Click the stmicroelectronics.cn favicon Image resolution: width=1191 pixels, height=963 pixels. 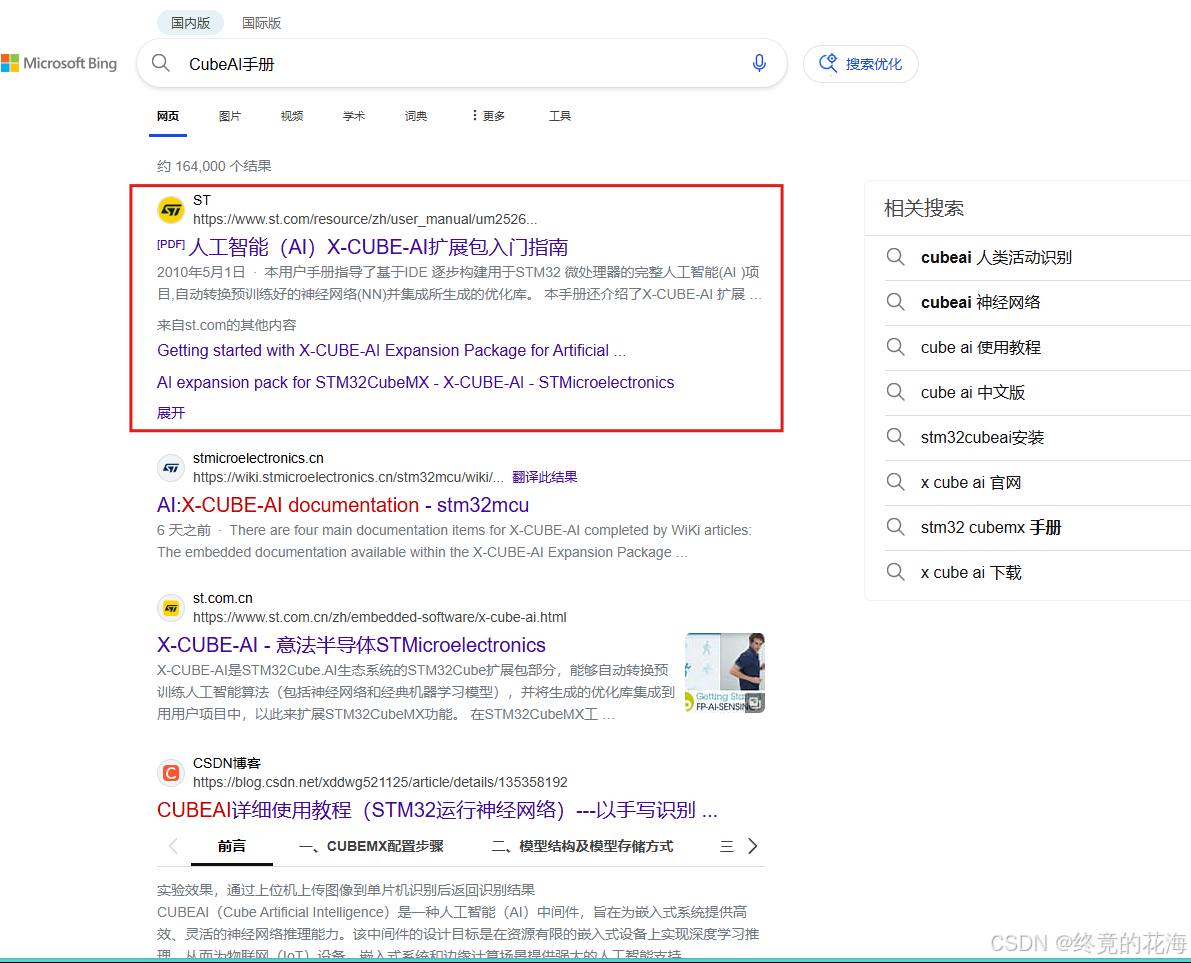pyautogui.click(x=171, y=468)
